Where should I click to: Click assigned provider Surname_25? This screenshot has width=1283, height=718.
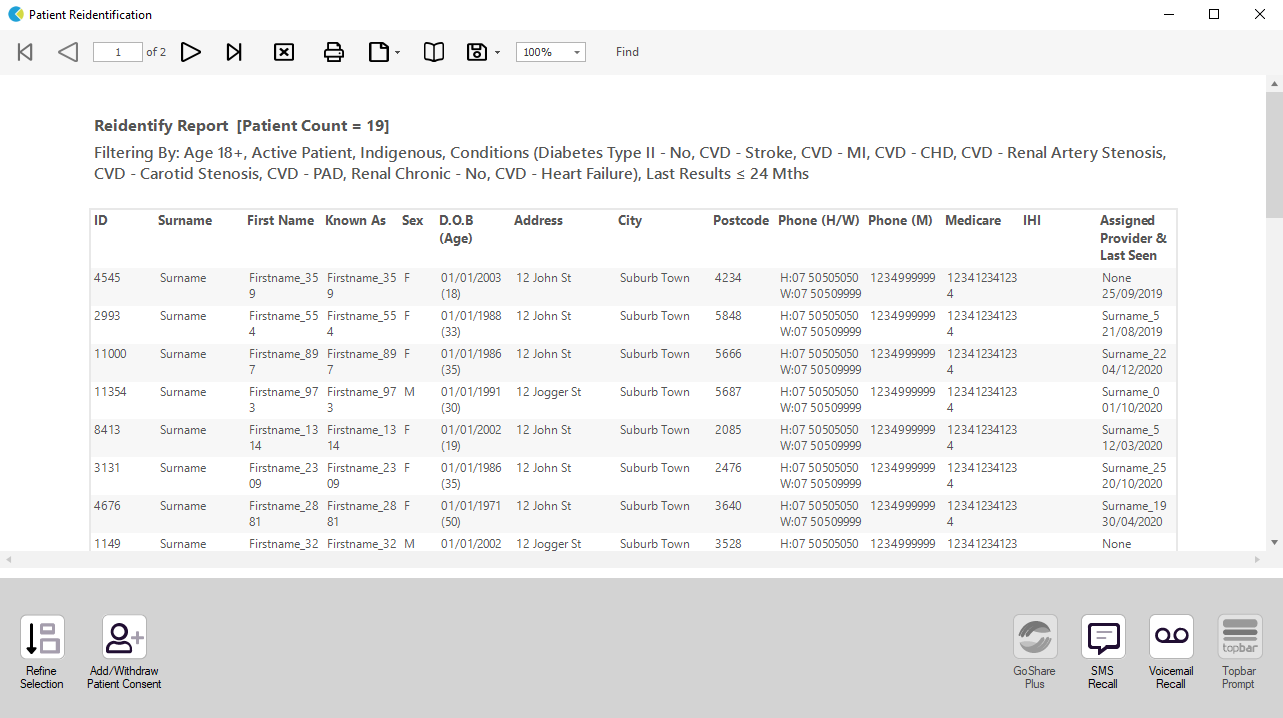pyautogui.click(x=1134, y=468)
